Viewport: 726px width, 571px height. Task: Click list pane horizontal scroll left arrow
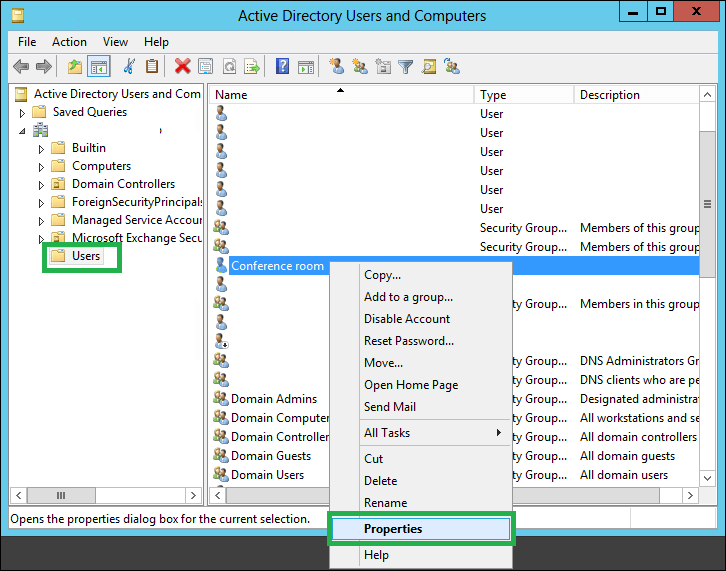[x=218, y=496]
